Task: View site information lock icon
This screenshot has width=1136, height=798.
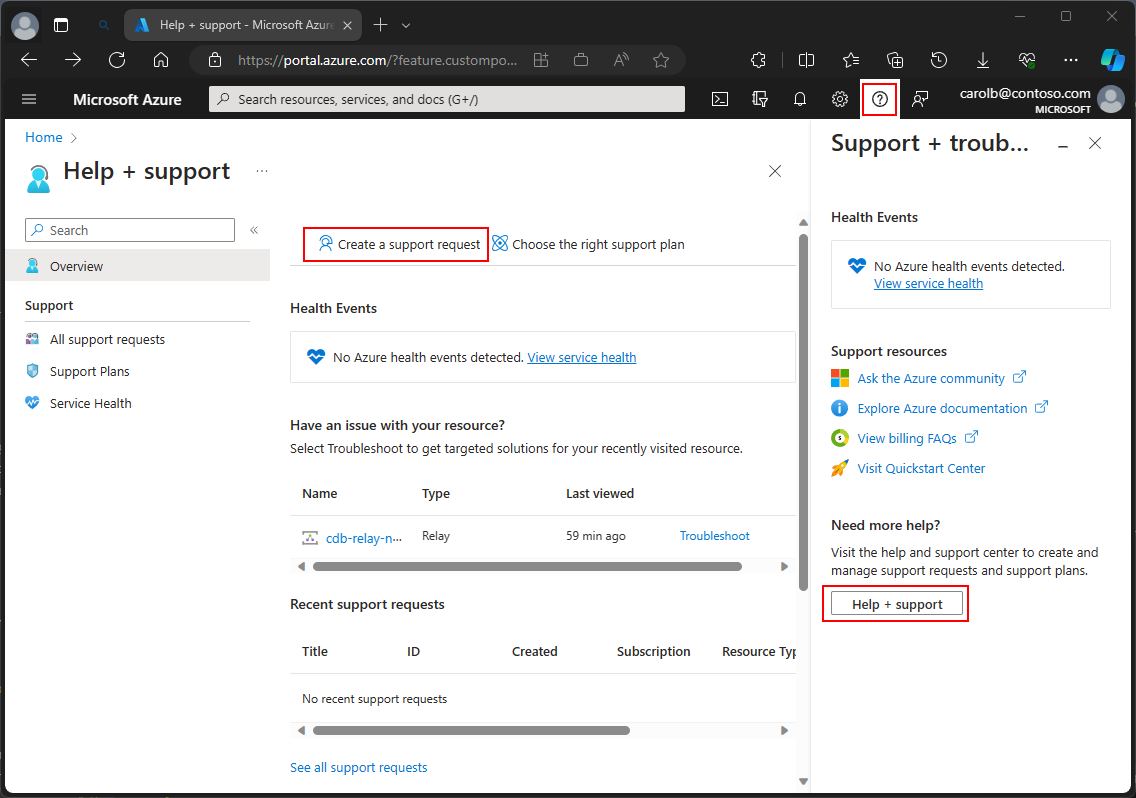Action: click(215, 60)
